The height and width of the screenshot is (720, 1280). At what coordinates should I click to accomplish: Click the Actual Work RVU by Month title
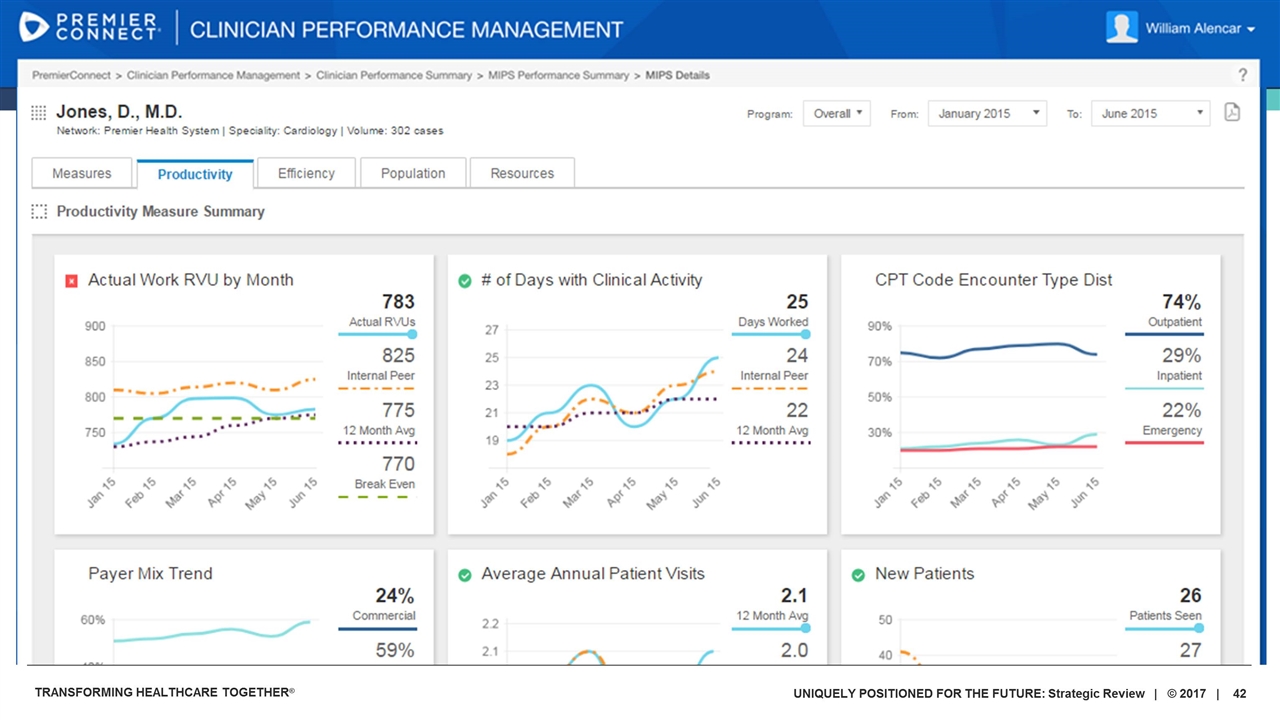click(191, 280)
